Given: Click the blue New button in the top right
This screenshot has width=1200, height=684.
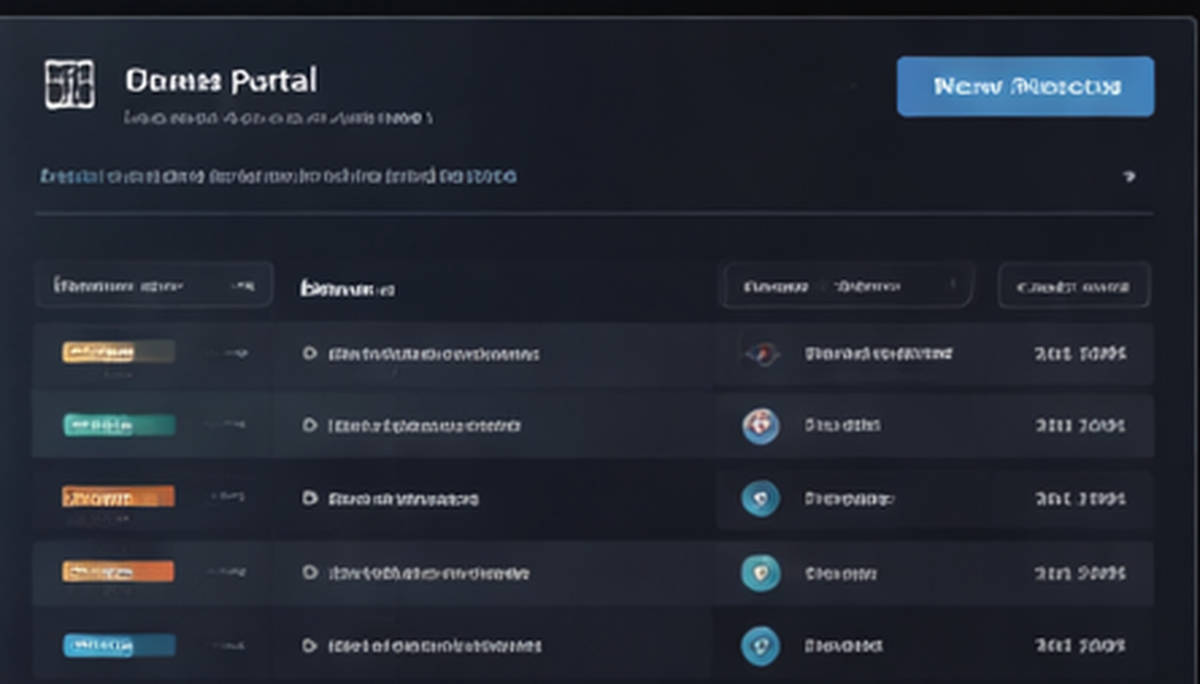Looking at the screenshot, I should point(1025,87).
